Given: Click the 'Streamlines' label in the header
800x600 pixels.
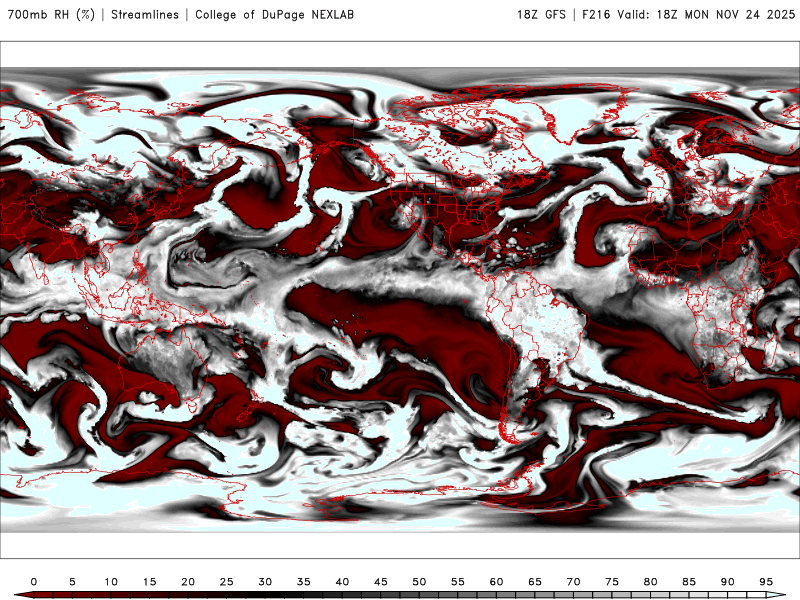Looking at the screenshot, I should pyautogui.click(x=145, y=15).
